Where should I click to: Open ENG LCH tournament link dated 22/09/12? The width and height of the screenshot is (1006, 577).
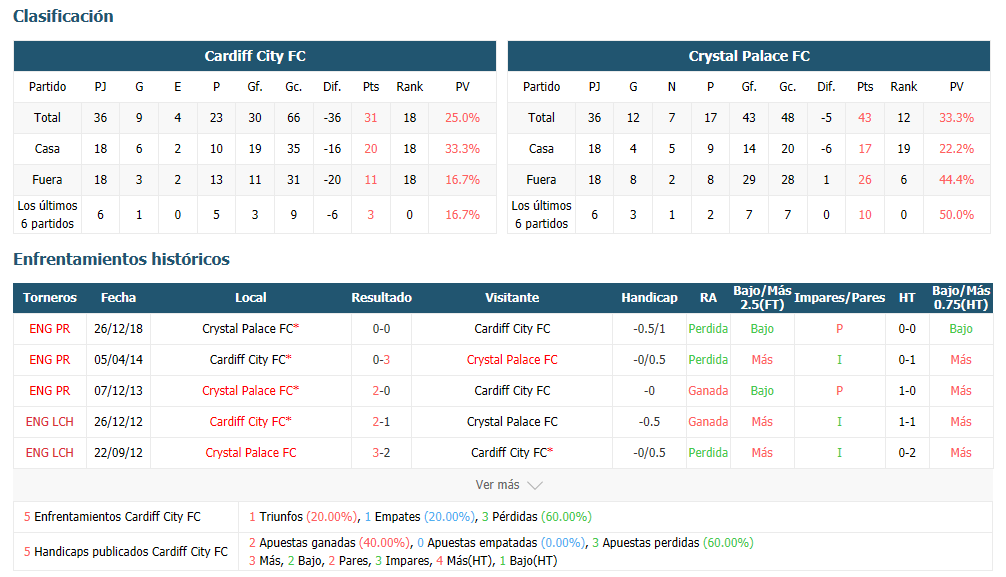(49, 452)
